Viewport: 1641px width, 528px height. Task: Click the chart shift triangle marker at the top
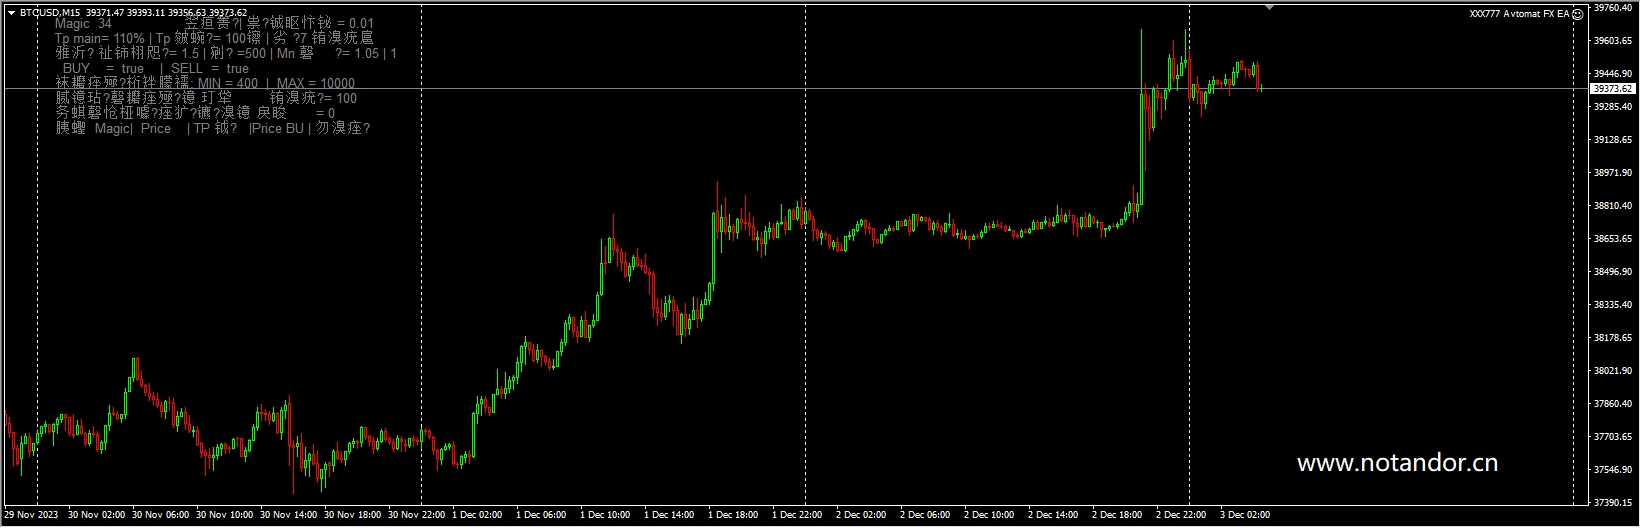[x=1269, y=8]
